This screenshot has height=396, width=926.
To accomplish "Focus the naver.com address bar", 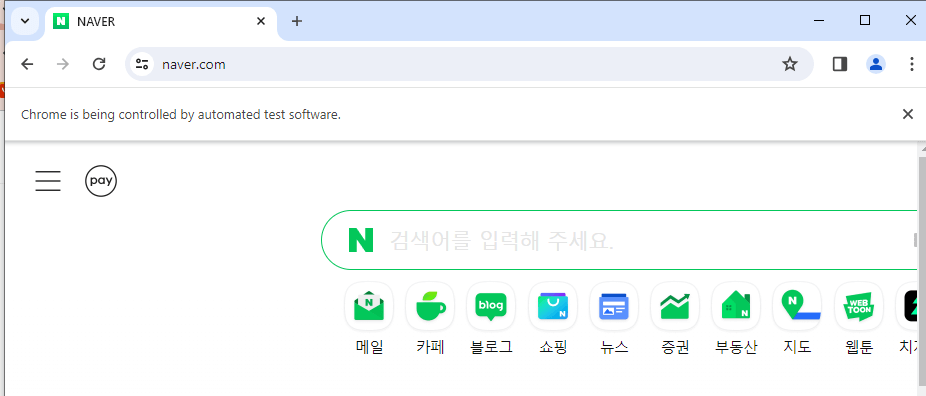I will click(469, 64).
